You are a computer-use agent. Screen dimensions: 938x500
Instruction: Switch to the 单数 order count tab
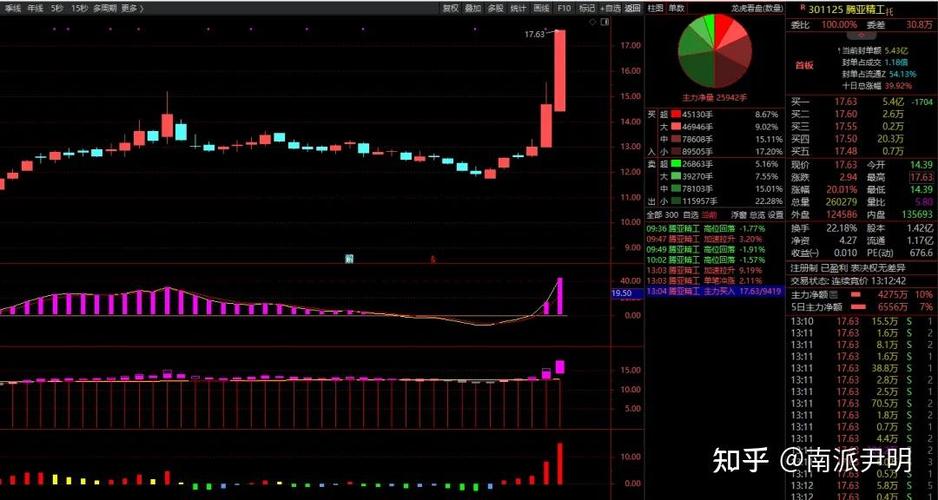tap(677, 8)
